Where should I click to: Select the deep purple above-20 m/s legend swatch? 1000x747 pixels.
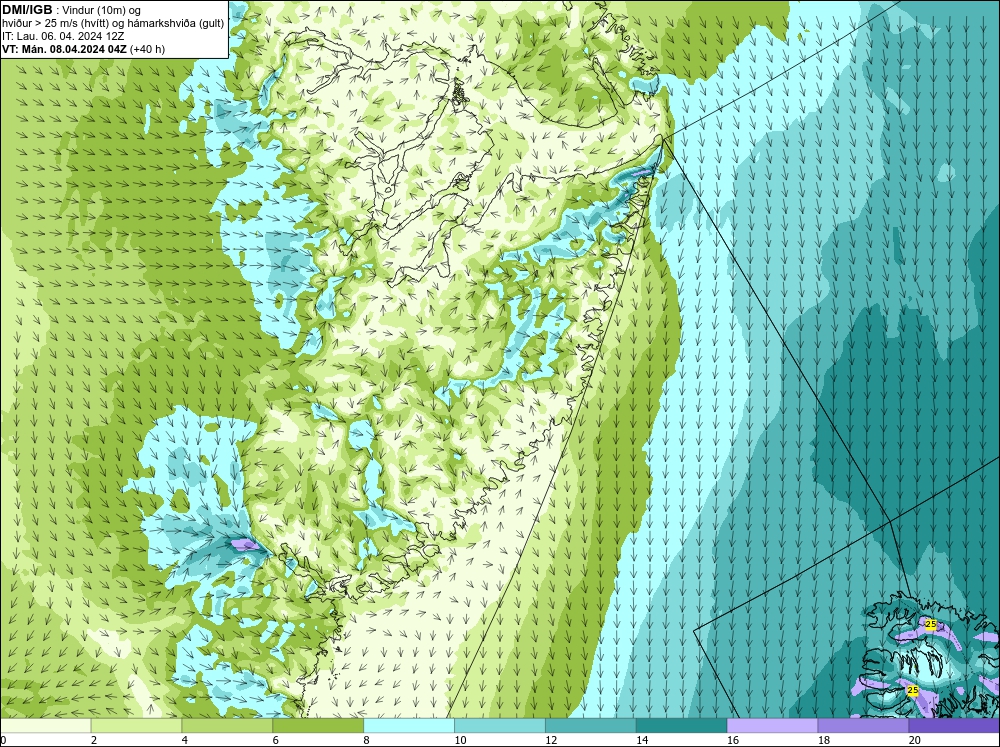[x=954, y=726]
